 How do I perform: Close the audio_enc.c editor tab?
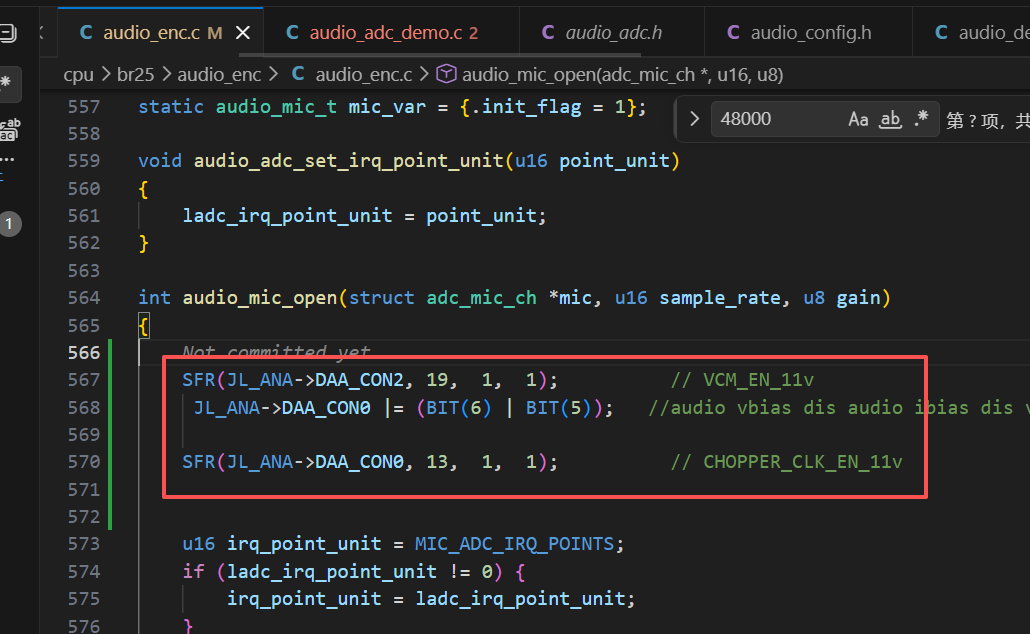coord(242,33)
